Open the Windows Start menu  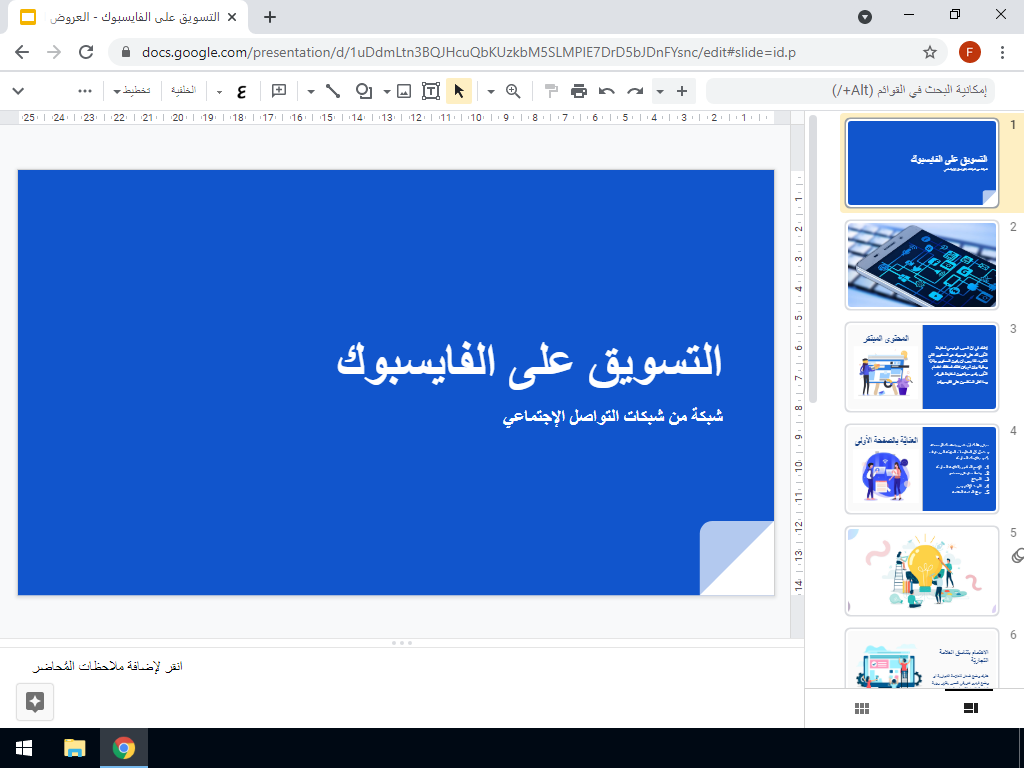coord(24,748)
